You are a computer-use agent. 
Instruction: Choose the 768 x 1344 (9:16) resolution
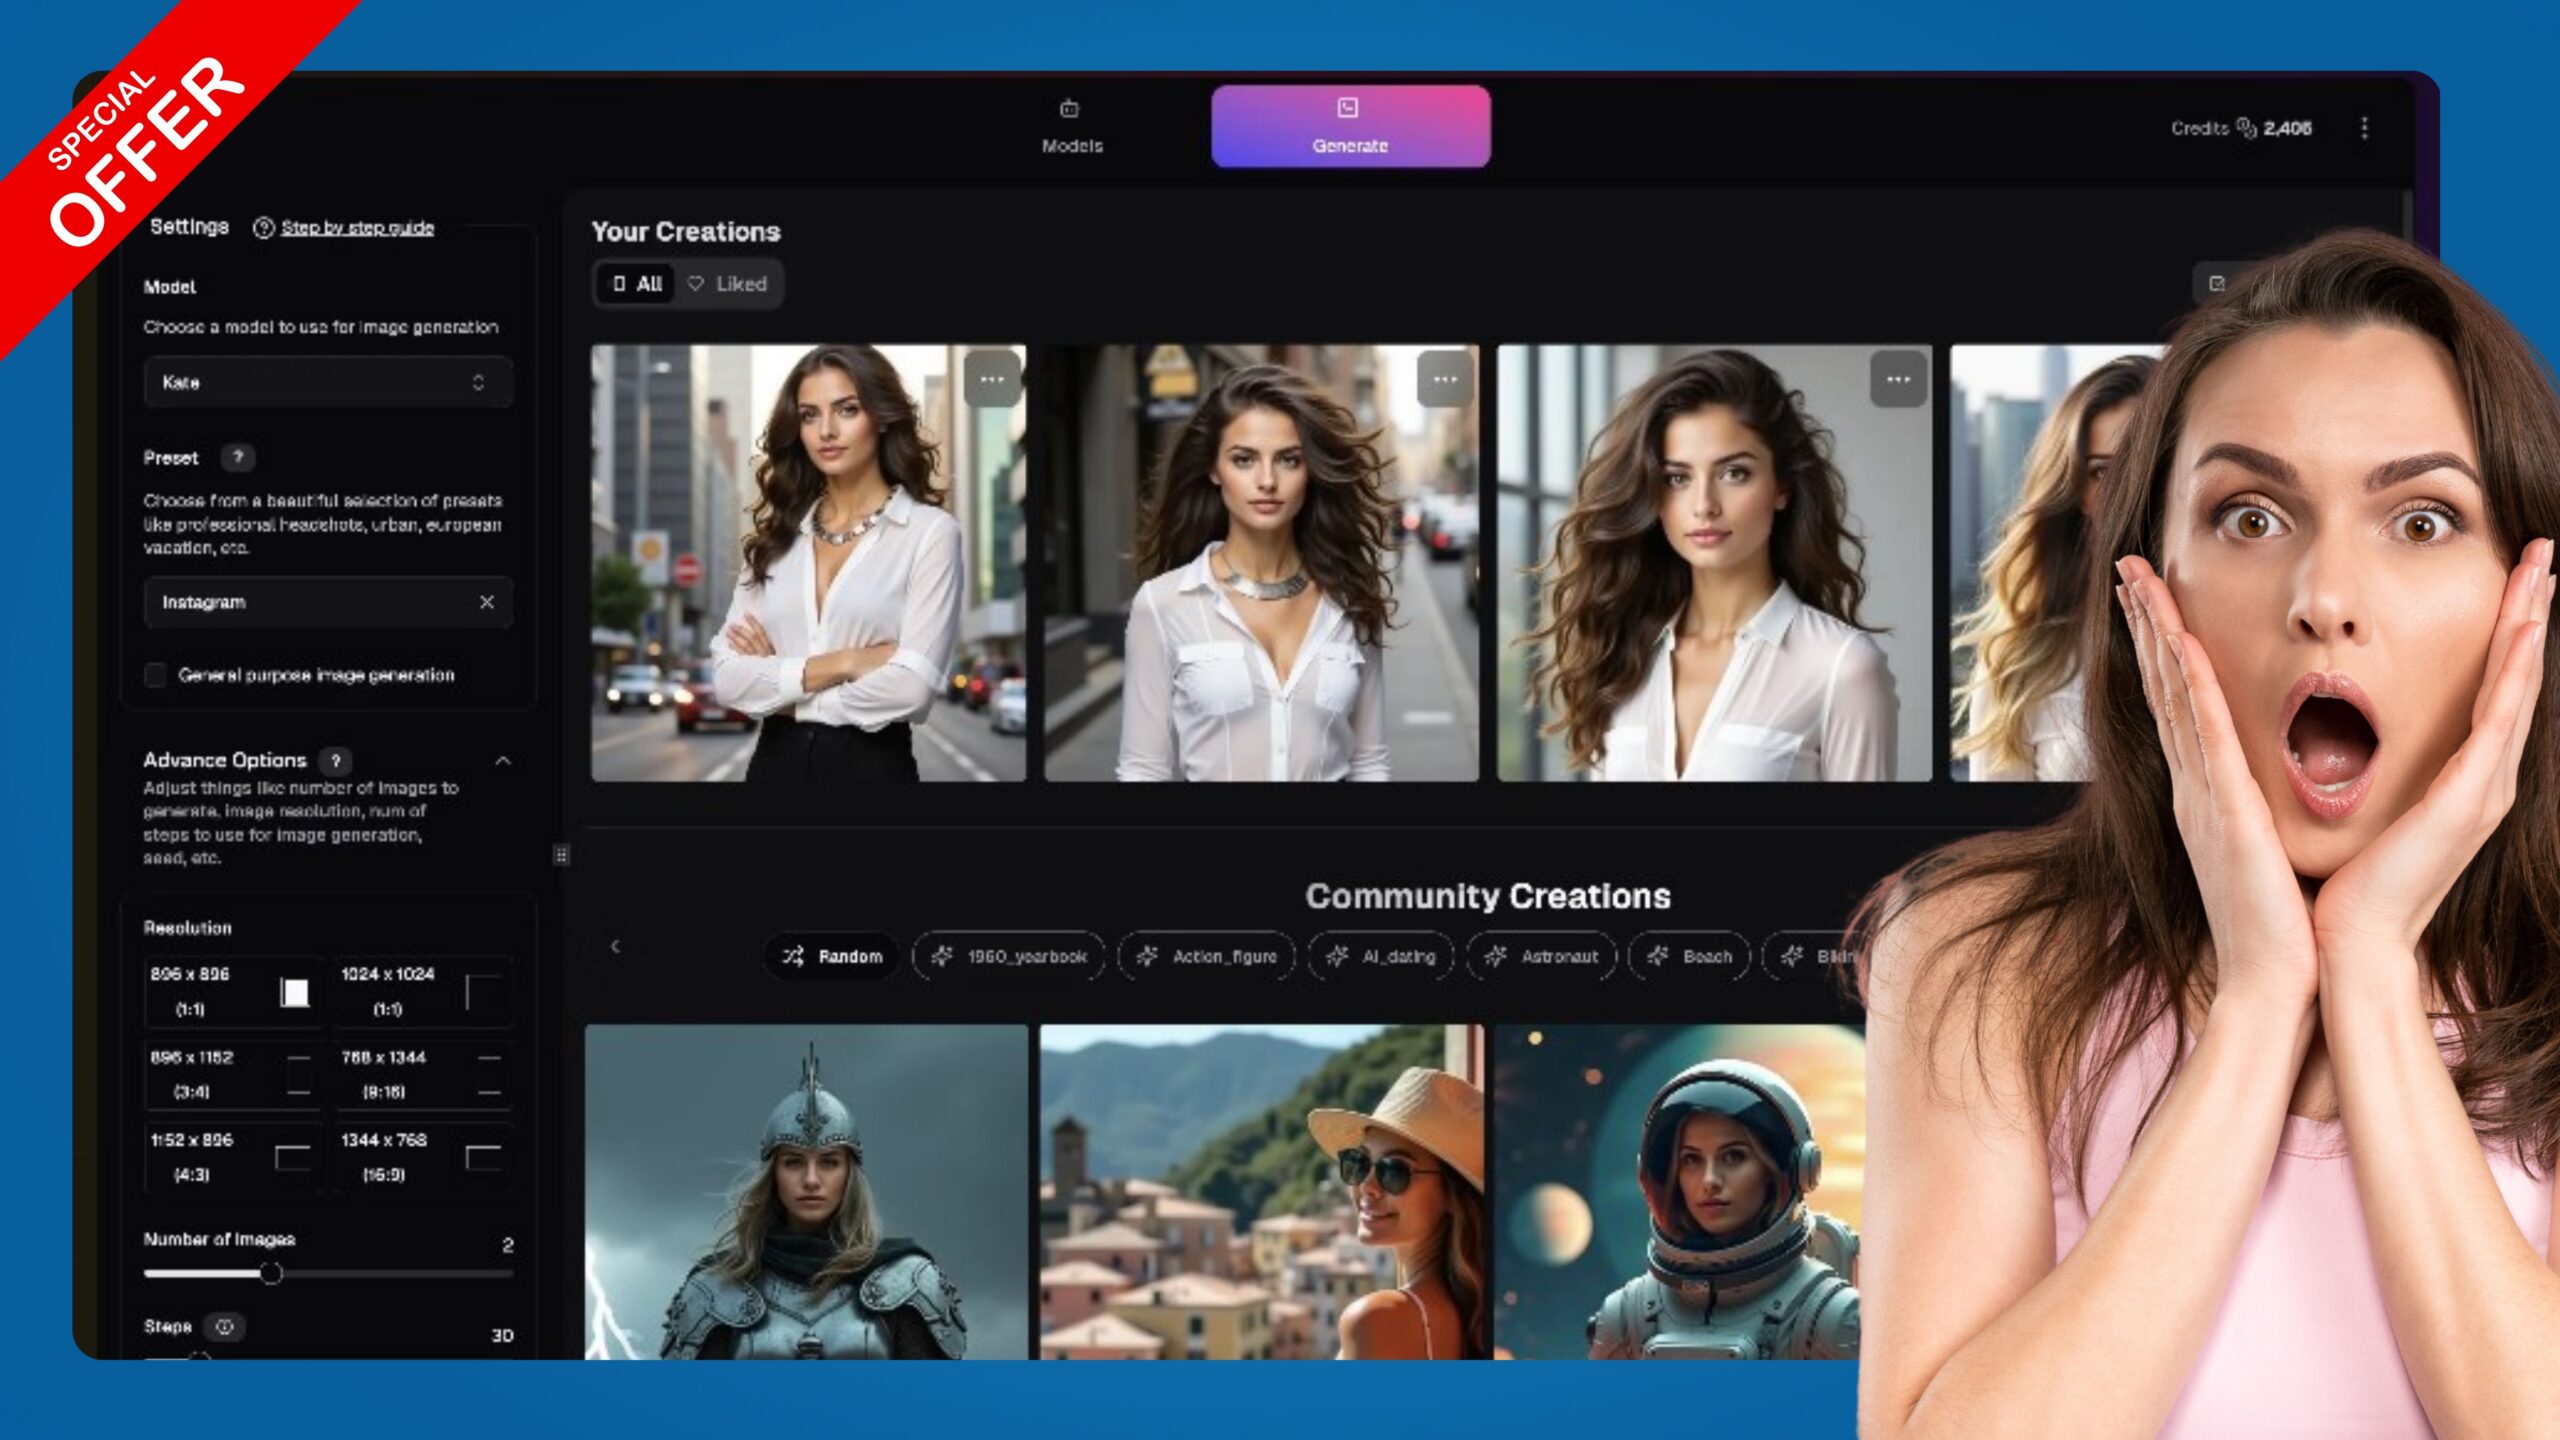pyautogui.click(x=423, y=1074)
